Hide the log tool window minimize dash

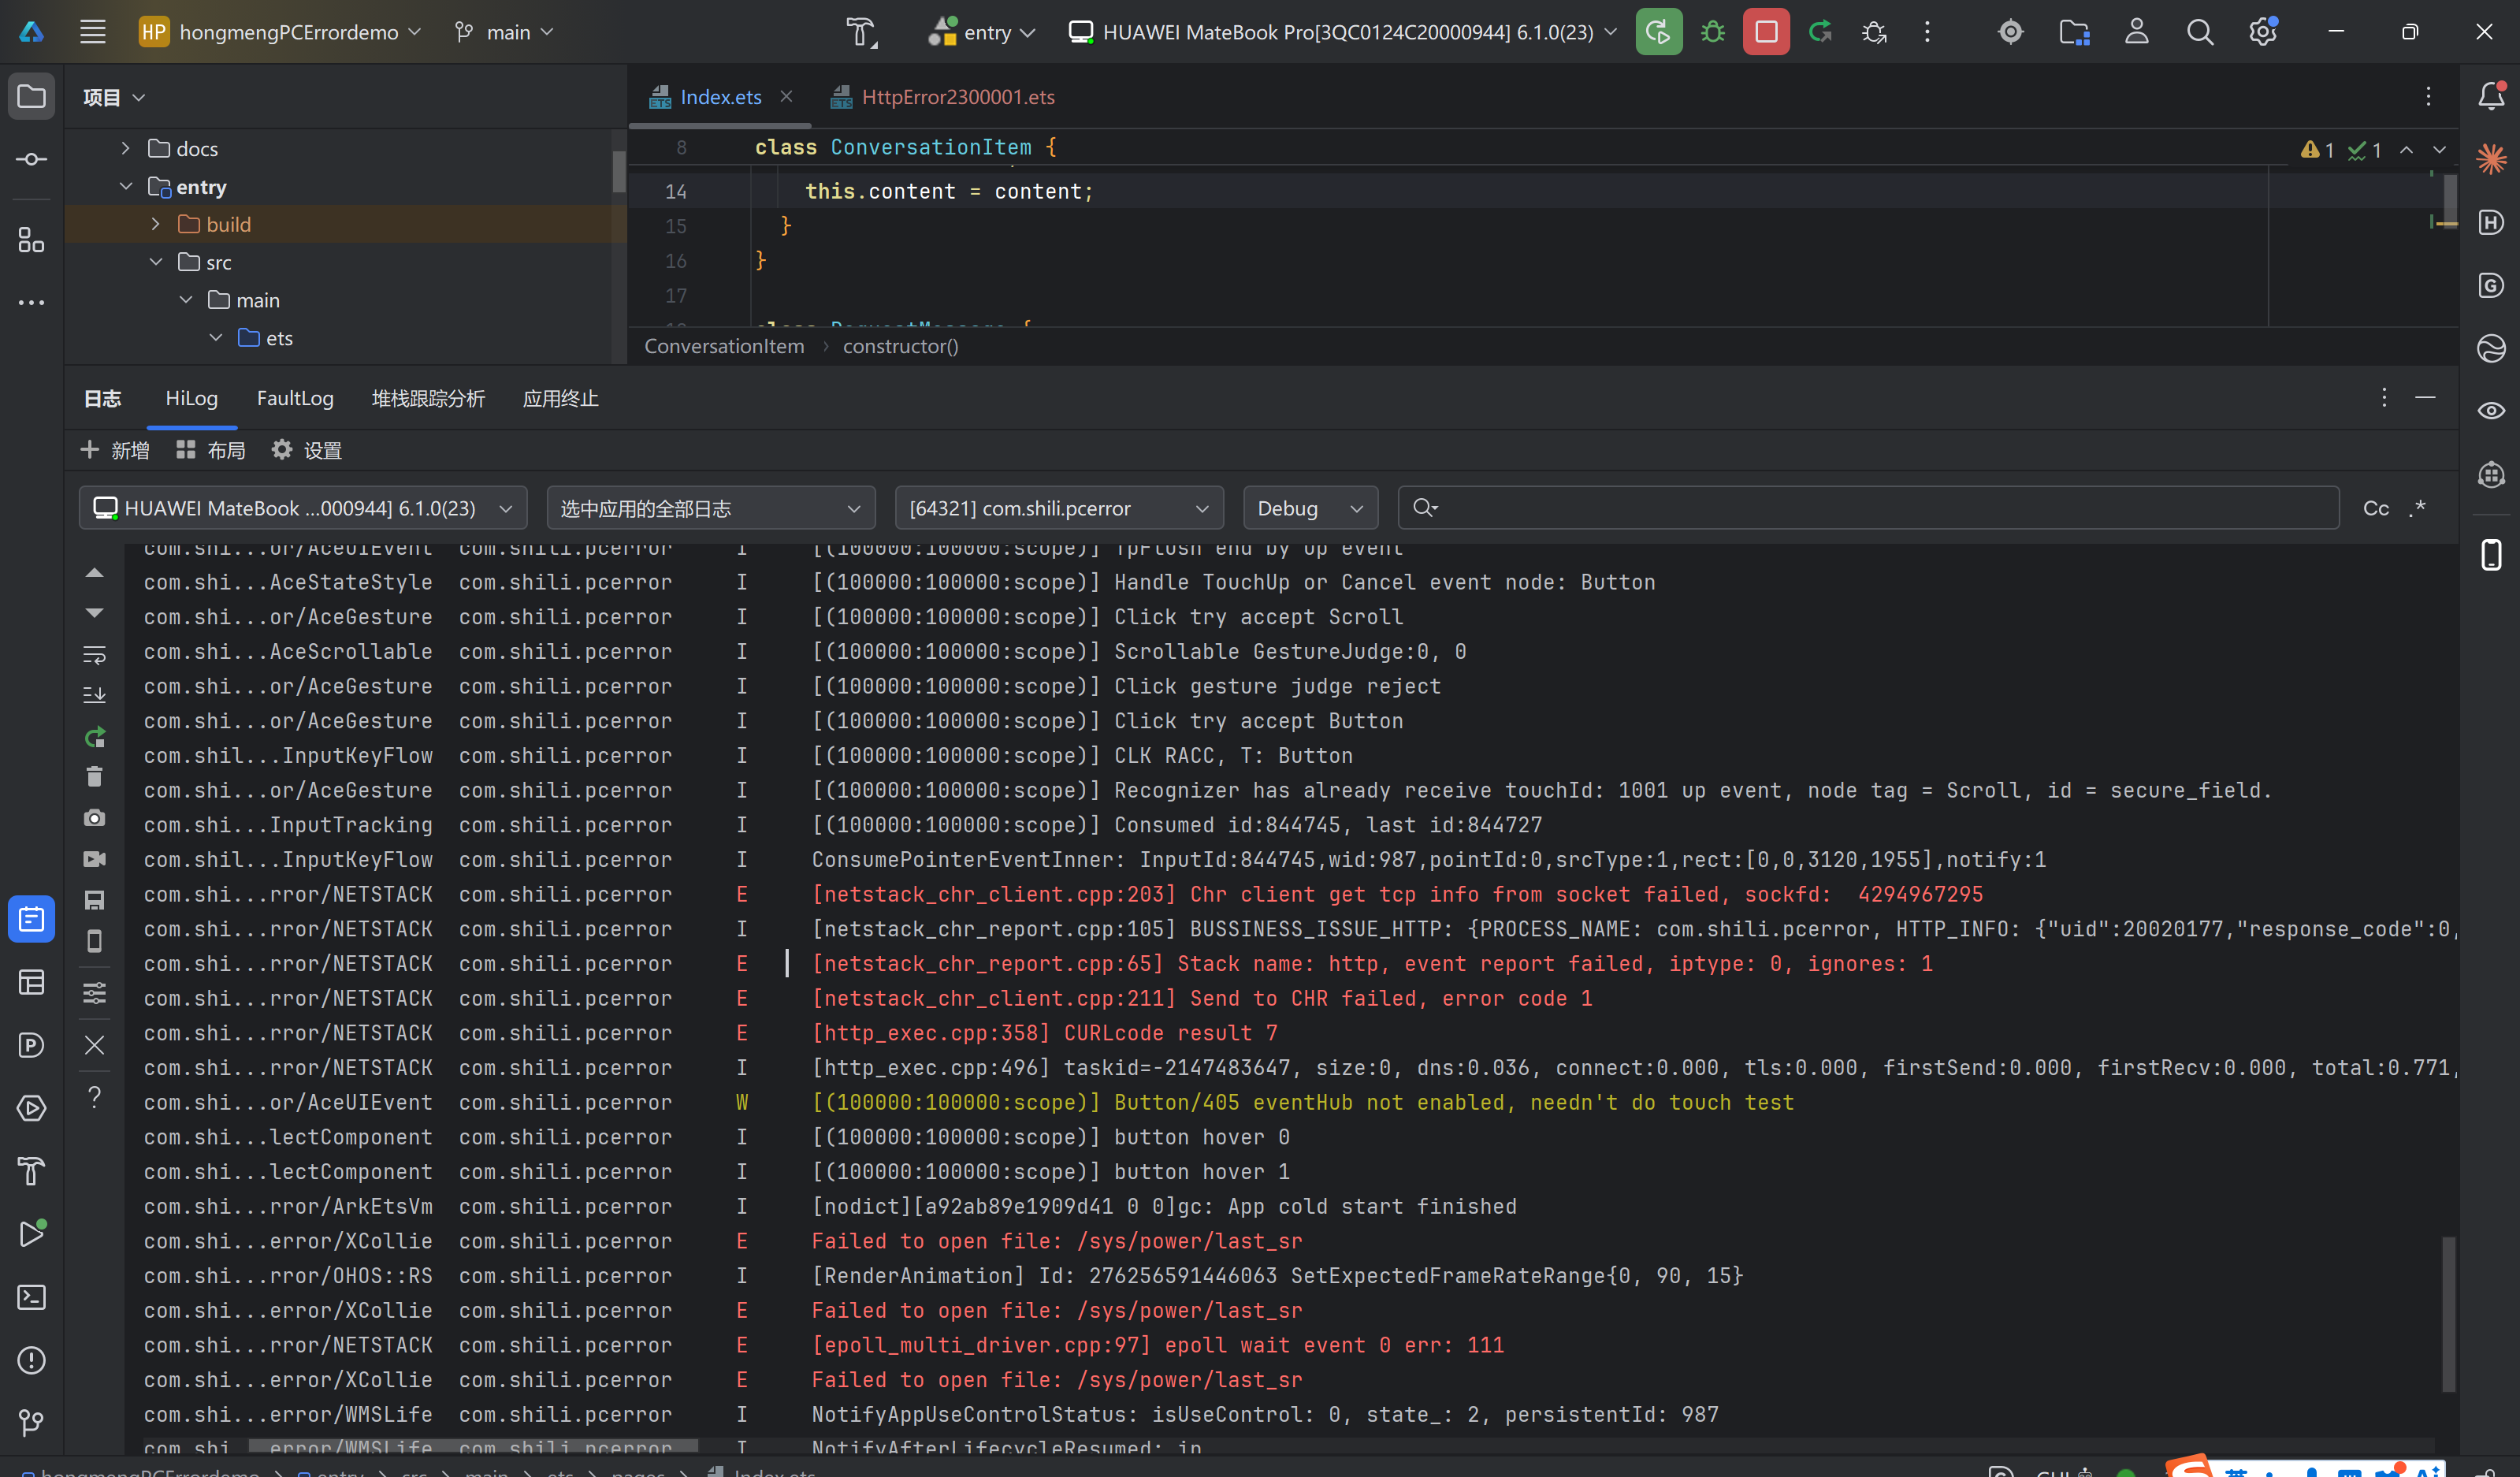[2425, 398]
